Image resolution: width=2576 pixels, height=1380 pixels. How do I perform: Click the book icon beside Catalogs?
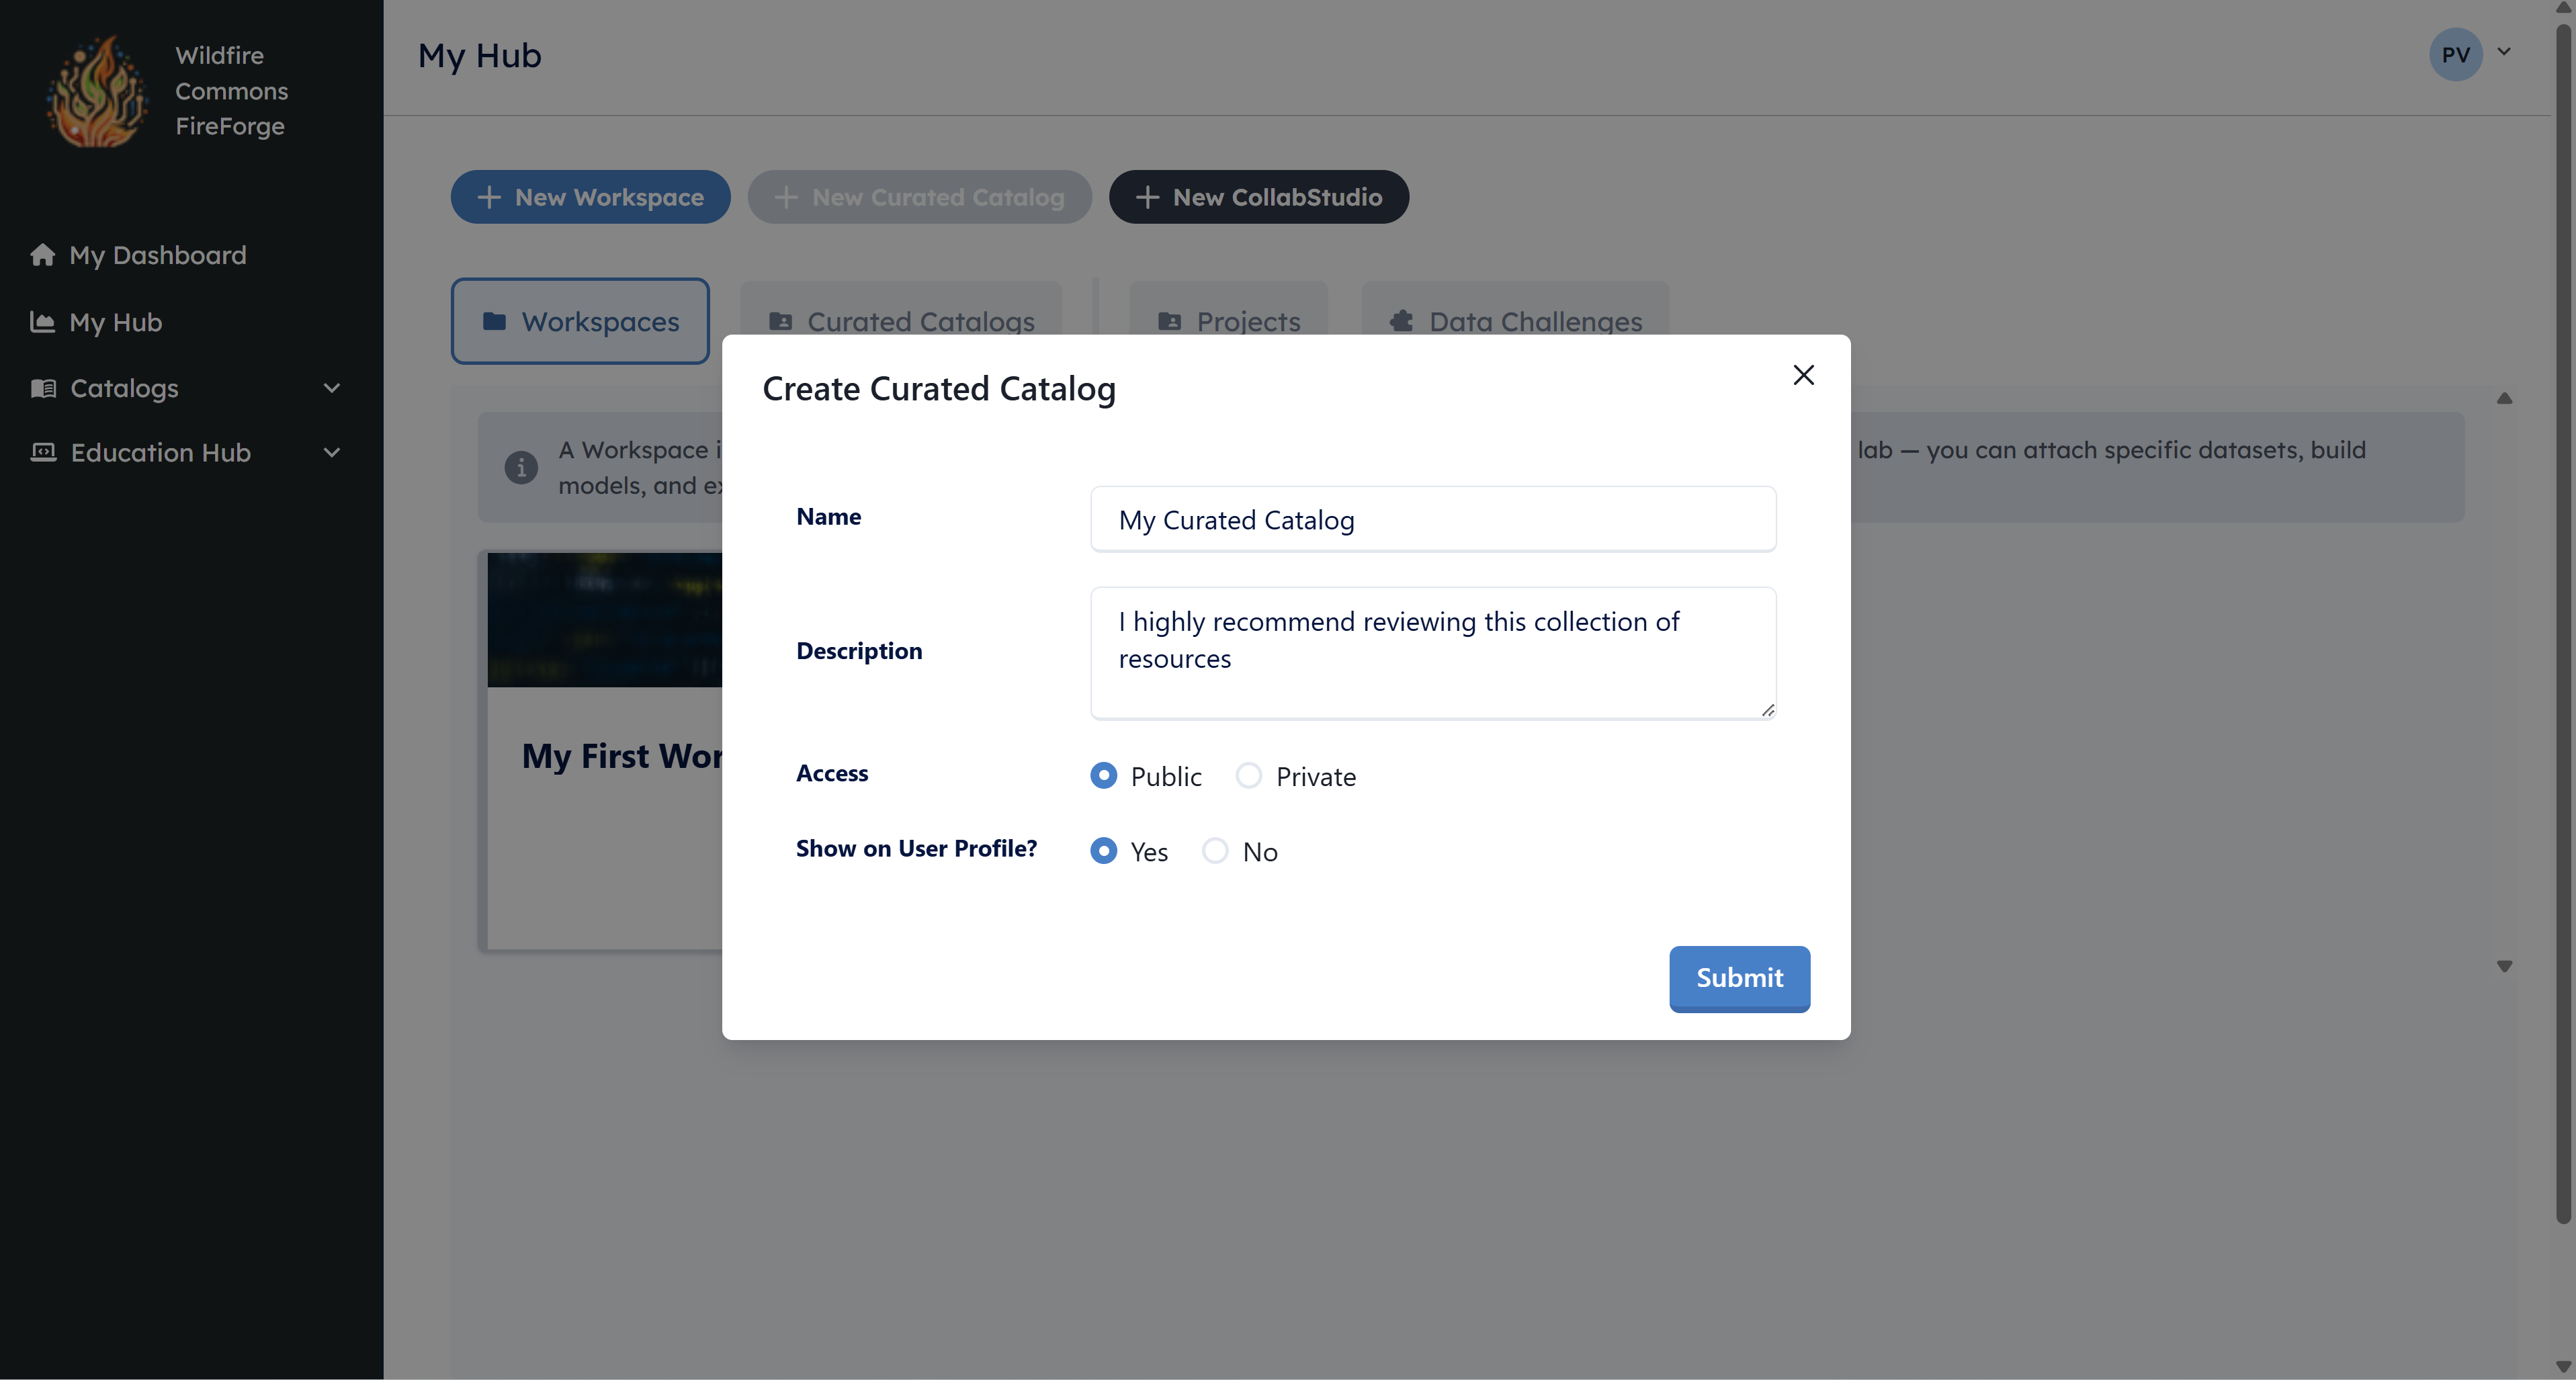coord(43,388)
